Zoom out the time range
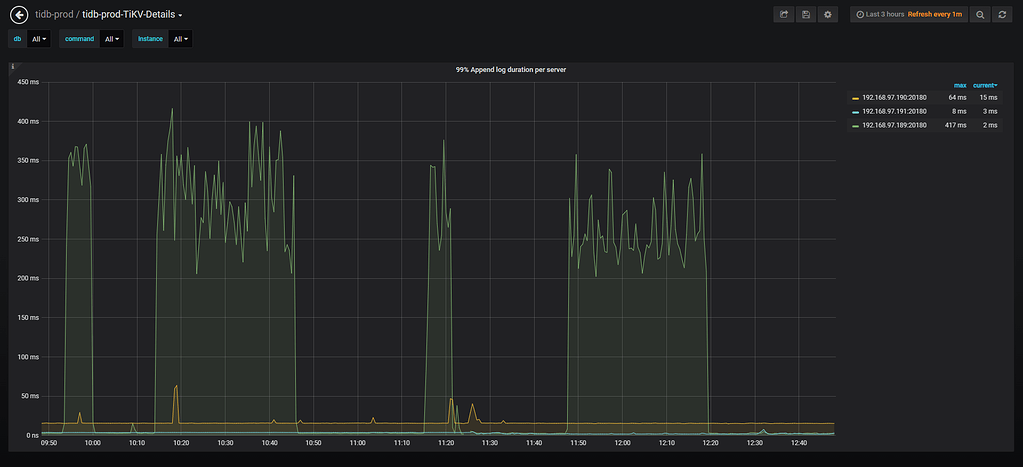 pyautogui.click(x=980, y=14)
